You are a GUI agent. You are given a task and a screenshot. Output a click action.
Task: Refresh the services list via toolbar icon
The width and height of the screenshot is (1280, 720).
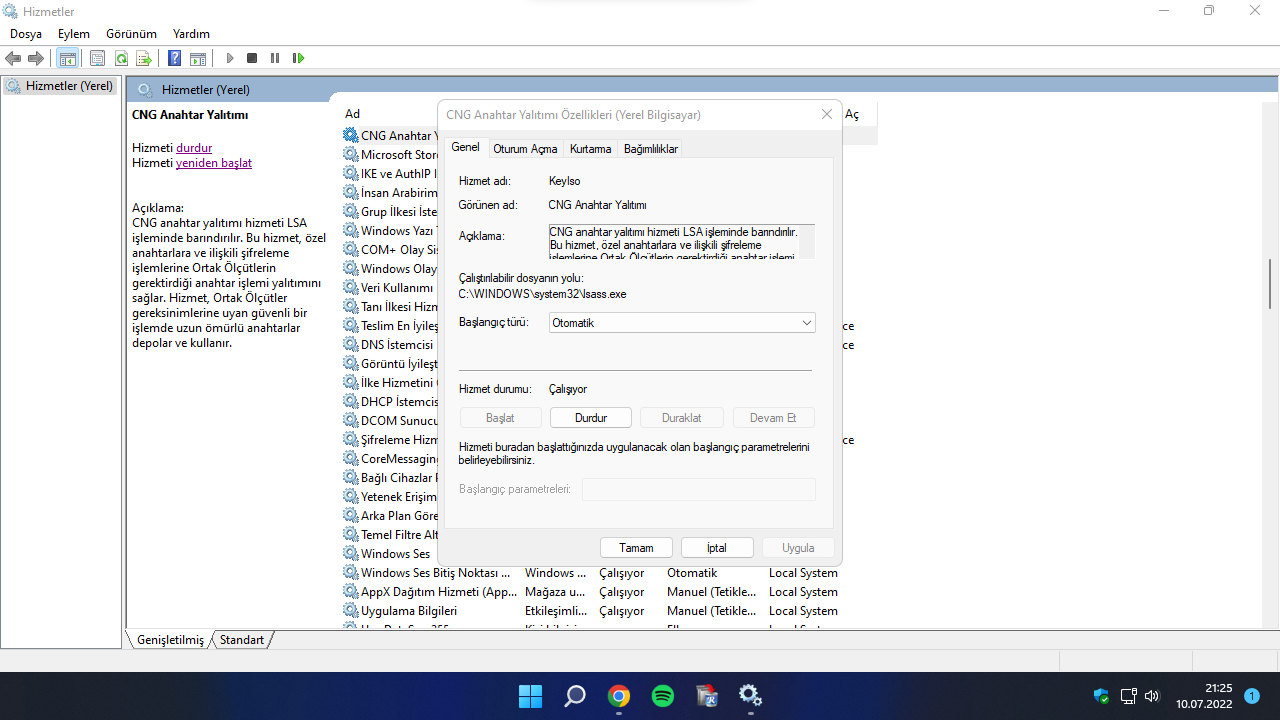point(121,58)
